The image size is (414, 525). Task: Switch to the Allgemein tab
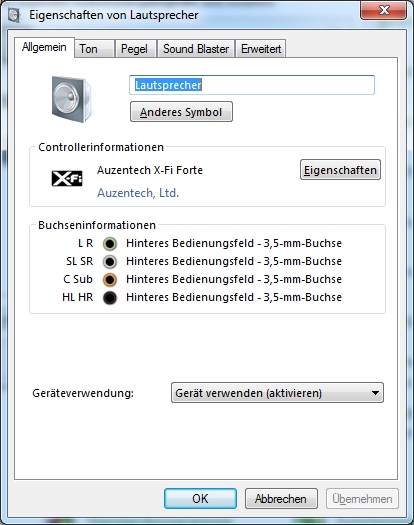point(44,47)
